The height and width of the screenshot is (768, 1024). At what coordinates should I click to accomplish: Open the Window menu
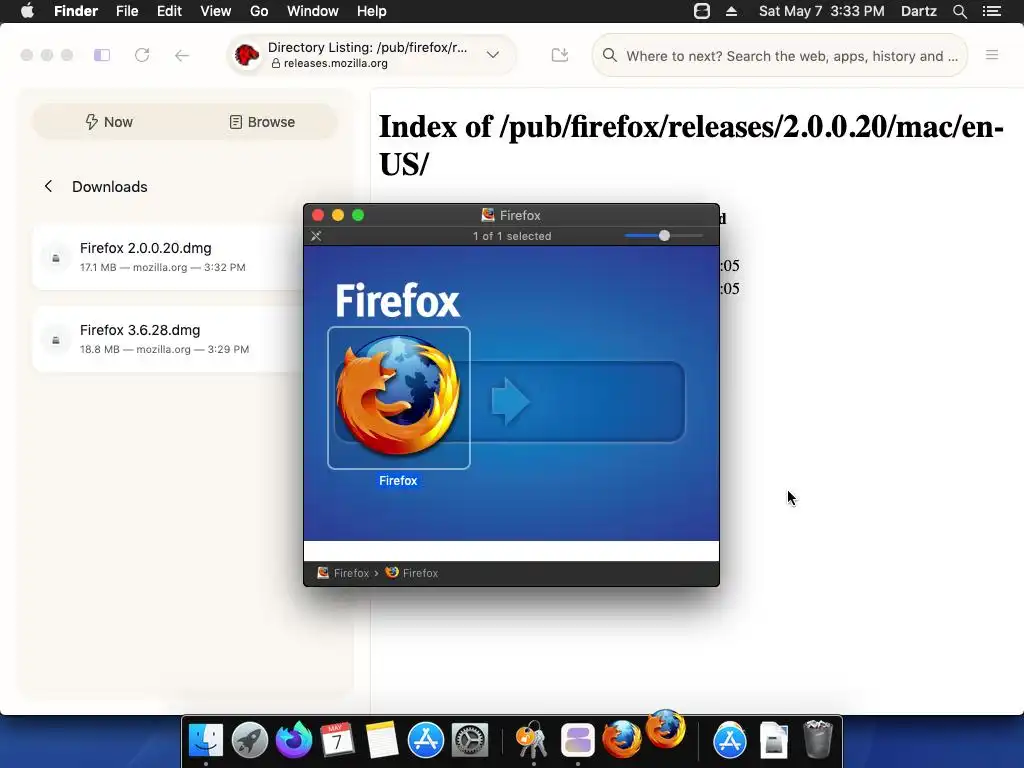tap(313, 11)
